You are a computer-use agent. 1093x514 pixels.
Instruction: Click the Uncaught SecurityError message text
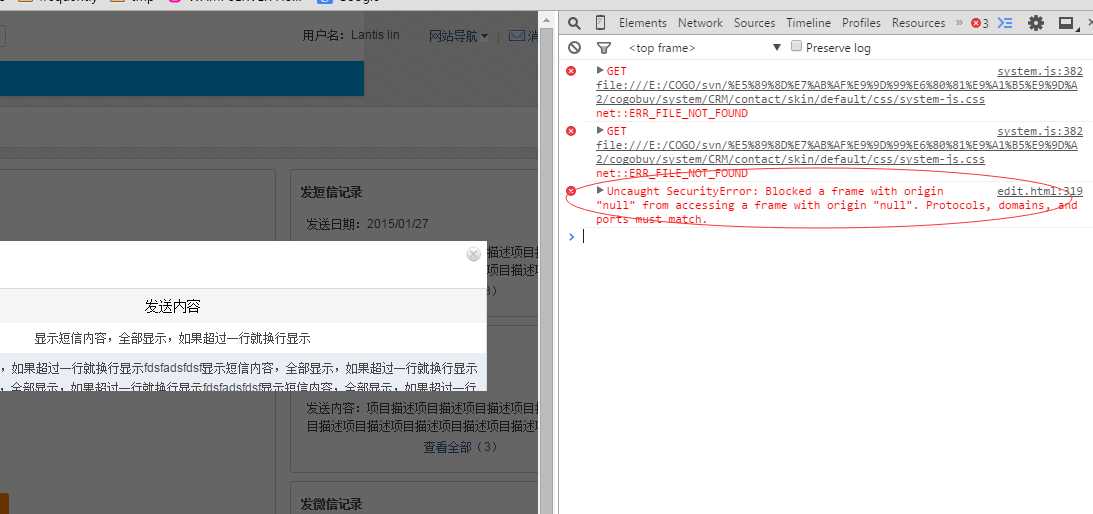[x=836, y=204]
